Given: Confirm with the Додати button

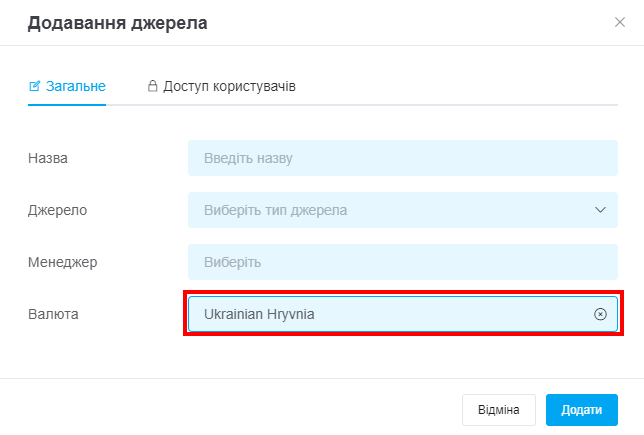Looking at the screenshot, I should tap(582, 410).
